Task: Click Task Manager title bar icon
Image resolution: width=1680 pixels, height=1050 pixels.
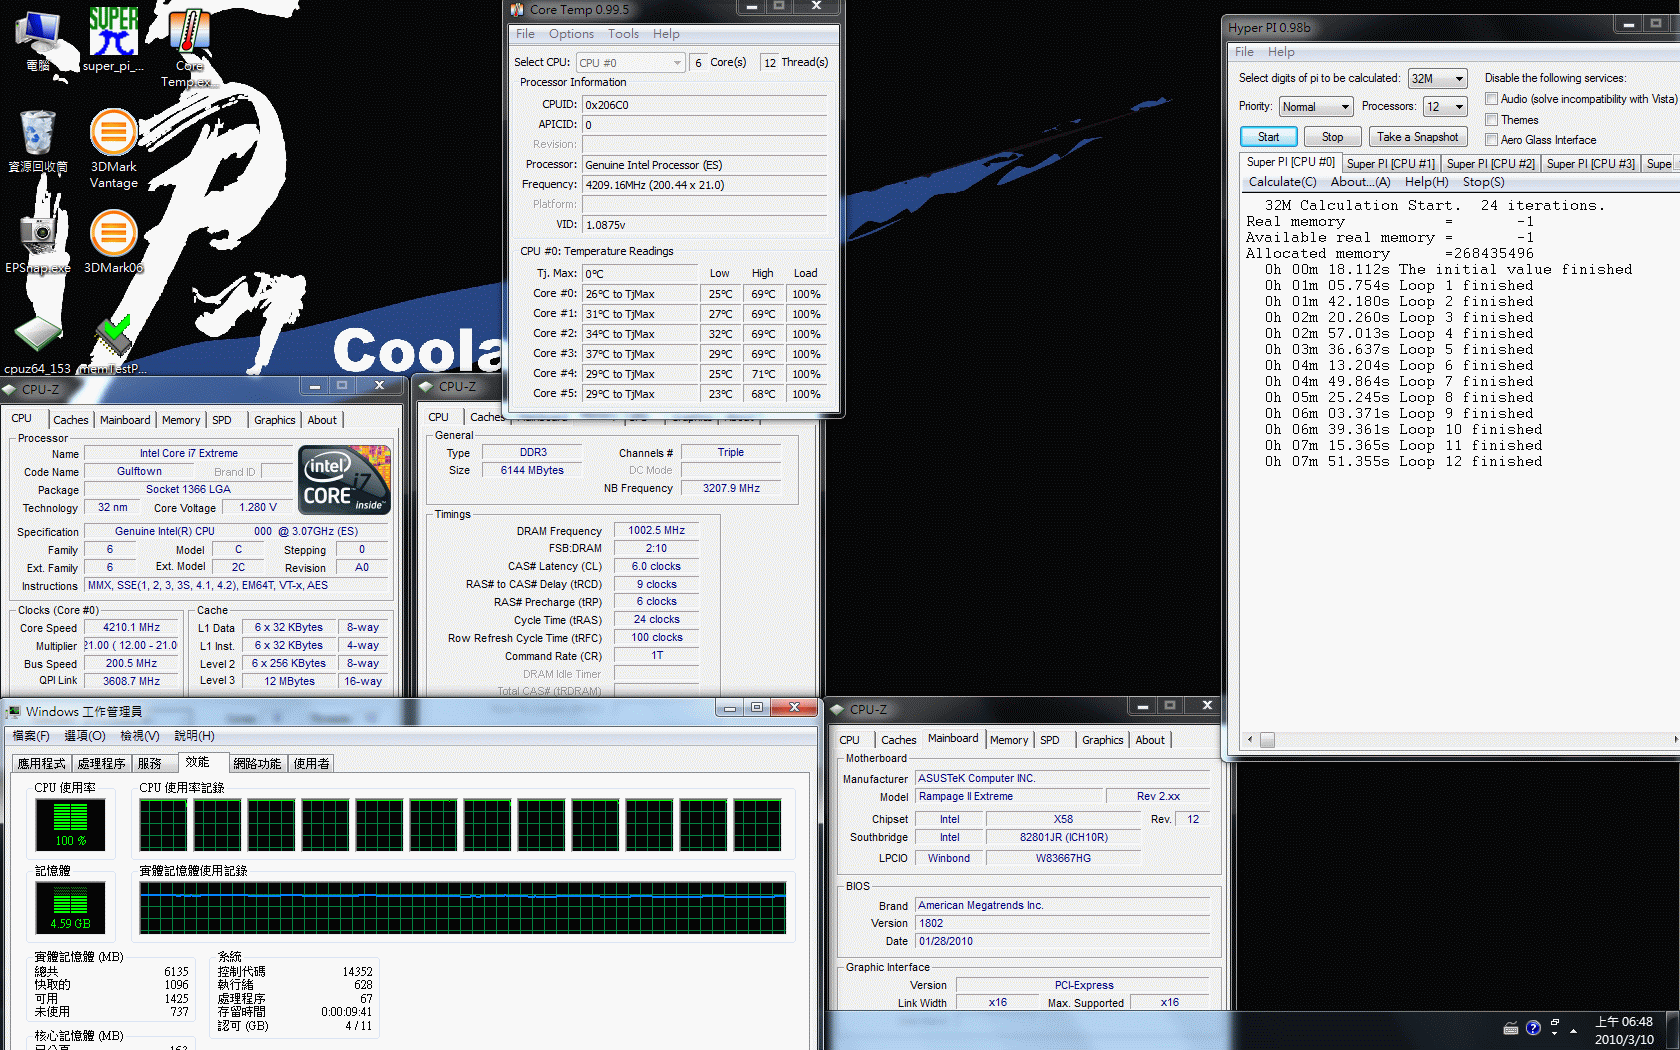Action: coord(13,711)
